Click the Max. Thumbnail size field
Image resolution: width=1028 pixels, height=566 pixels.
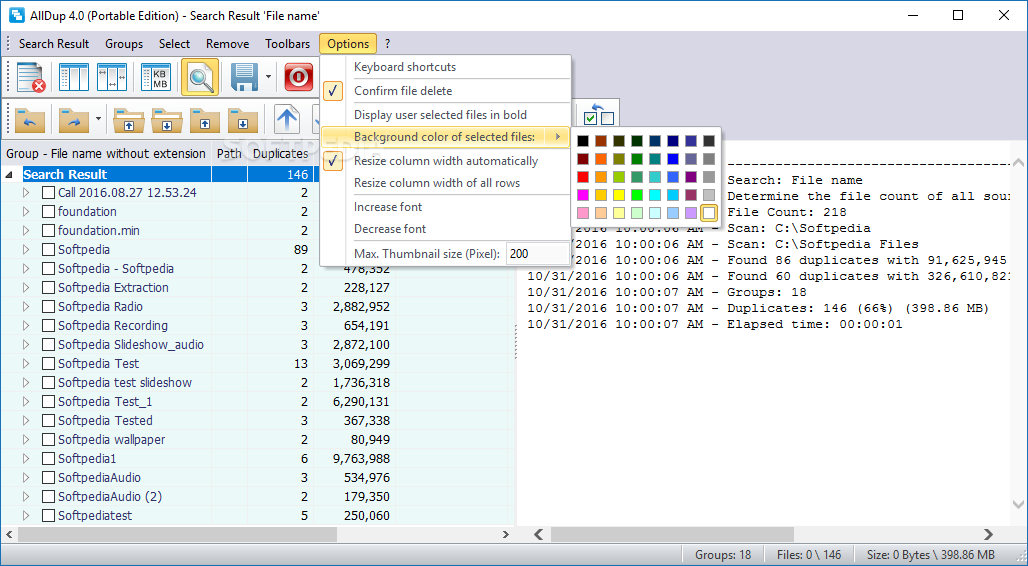pyautogui.click(x=538, y=254)
